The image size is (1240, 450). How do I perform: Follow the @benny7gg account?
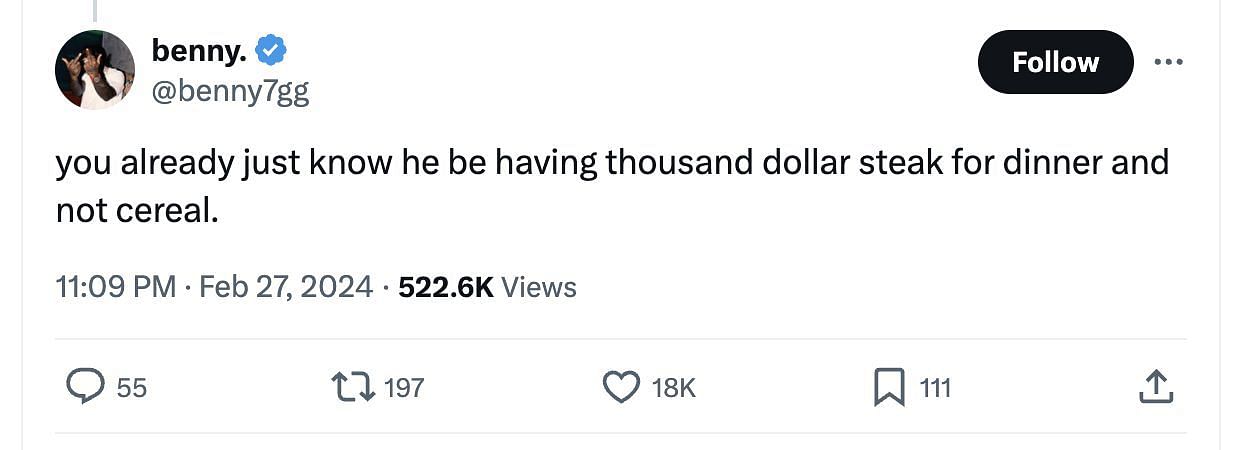(1055, 62)
